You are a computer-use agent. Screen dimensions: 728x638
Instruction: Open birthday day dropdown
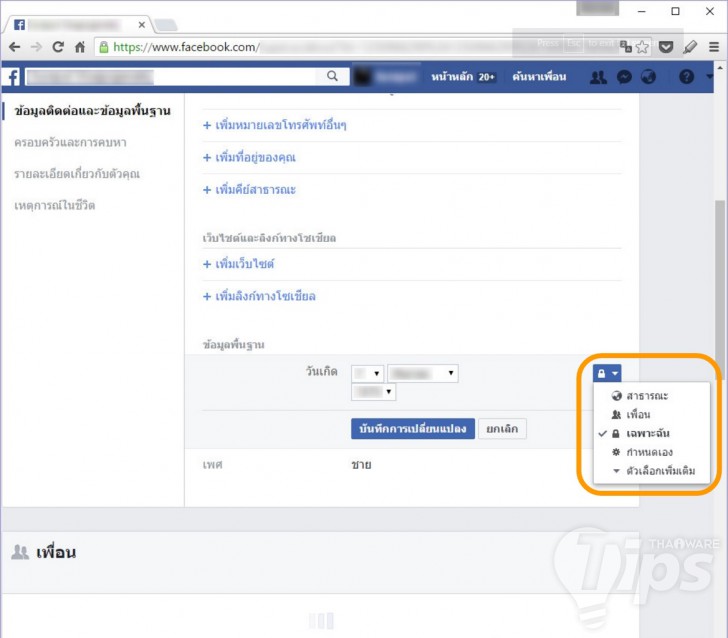(367, 373)
